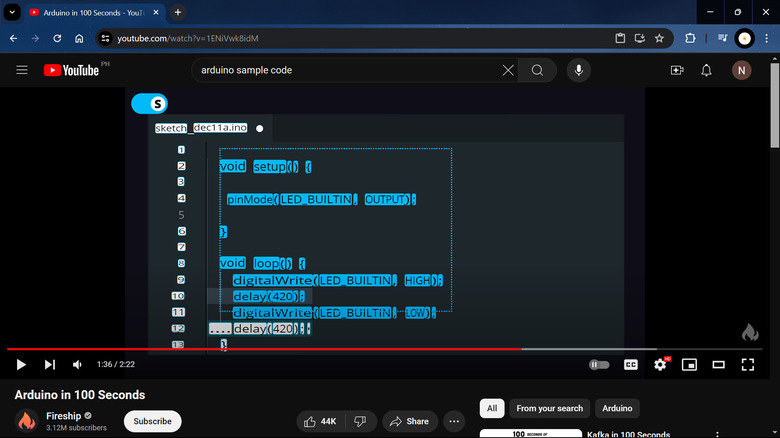Open the YouTube guide hamburger menu
Screen dimensions: 780x438
pos(21,70)
